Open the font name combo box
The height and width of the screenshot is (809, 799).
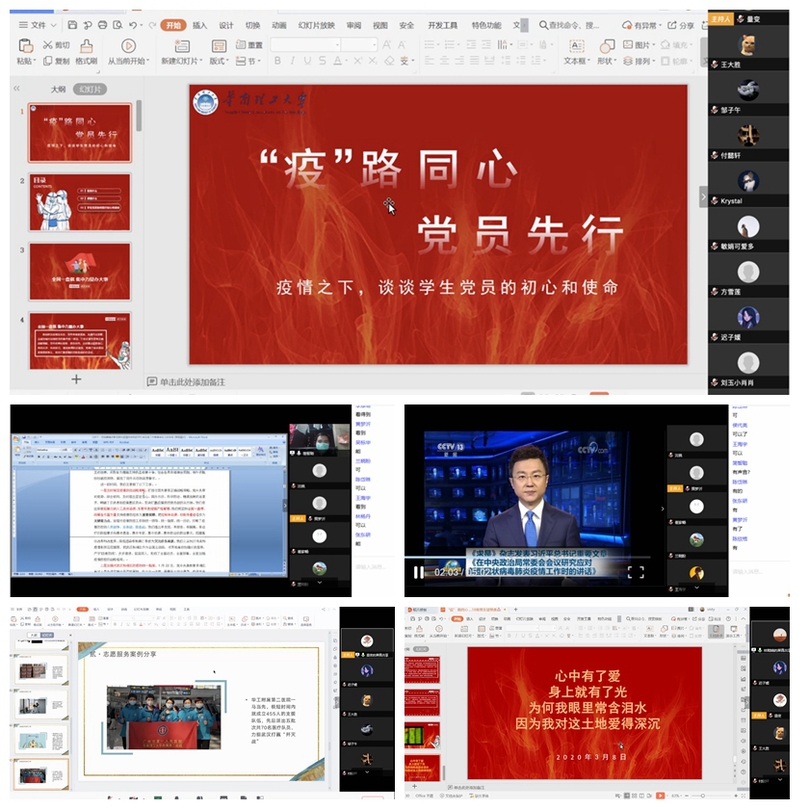pos(303,45)
